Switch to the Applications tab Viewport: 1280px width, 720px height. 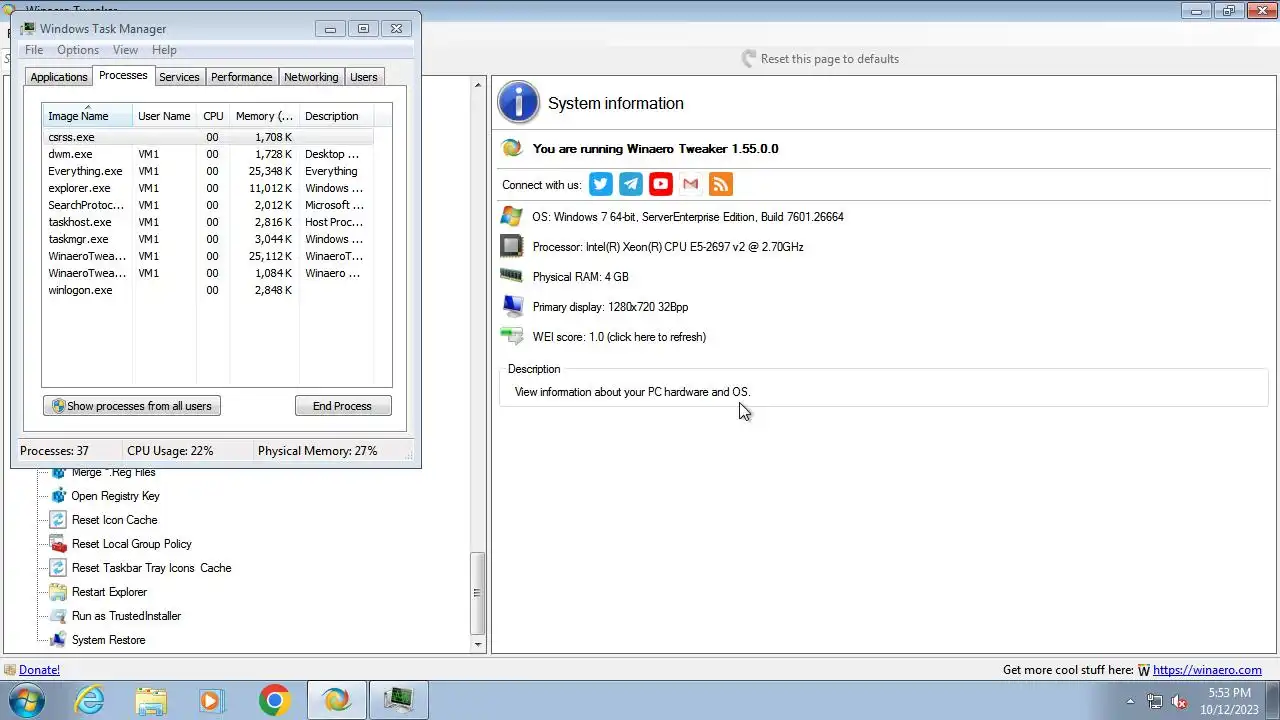(59, 77)
